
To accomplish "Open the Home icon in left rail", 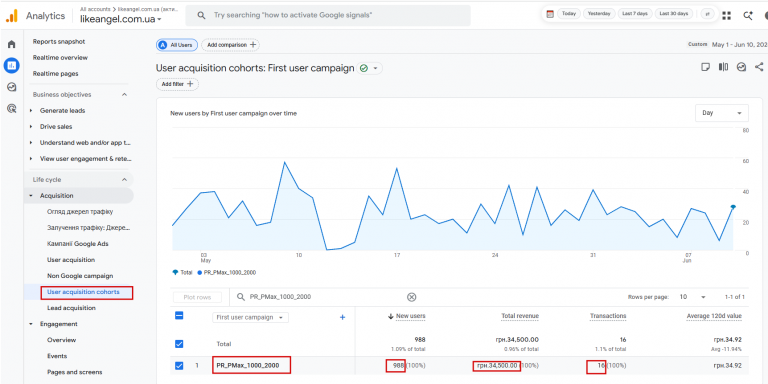I will [x=12, y=44].
